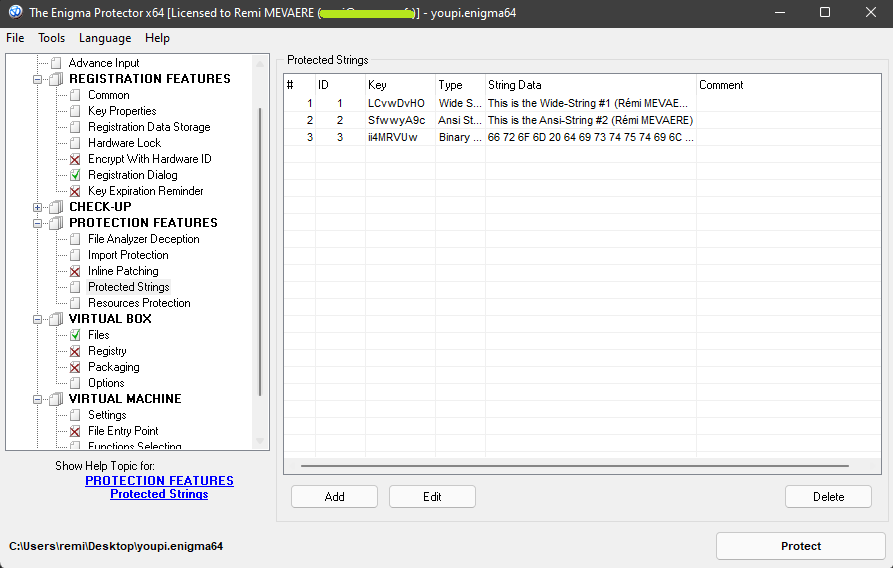Click the tree panel vertical scrollbar

(x=260, y=250)
